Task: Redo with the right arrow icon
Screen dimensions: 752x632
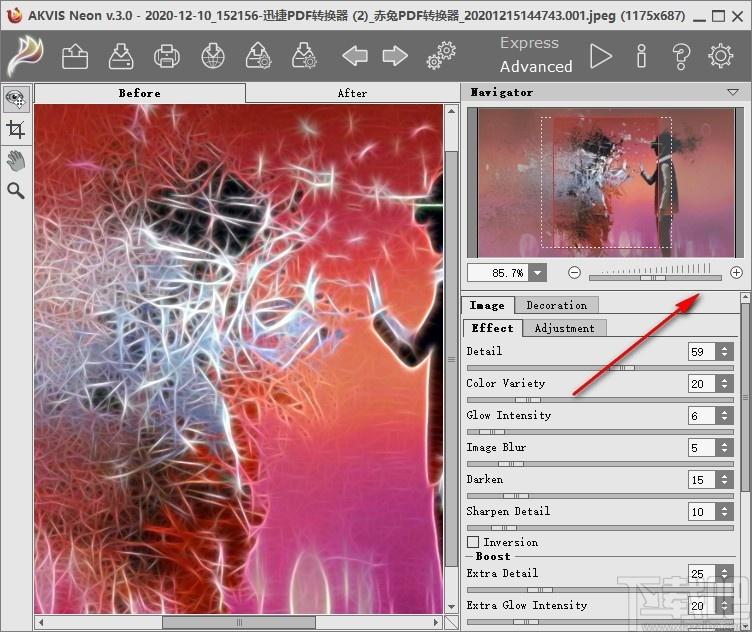Action: pos(395,56)
